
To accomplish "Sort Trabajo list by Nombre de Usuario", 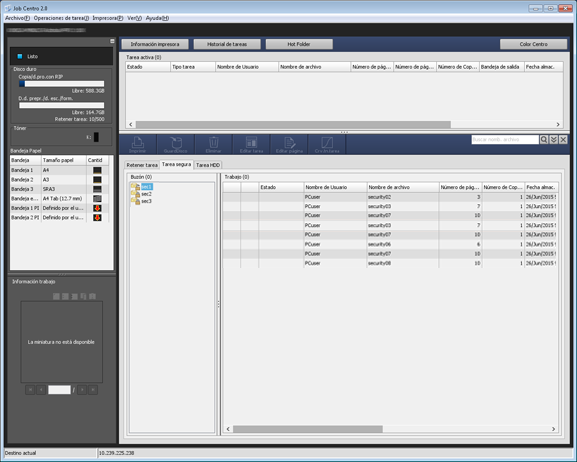I will (x=335, y=187).
